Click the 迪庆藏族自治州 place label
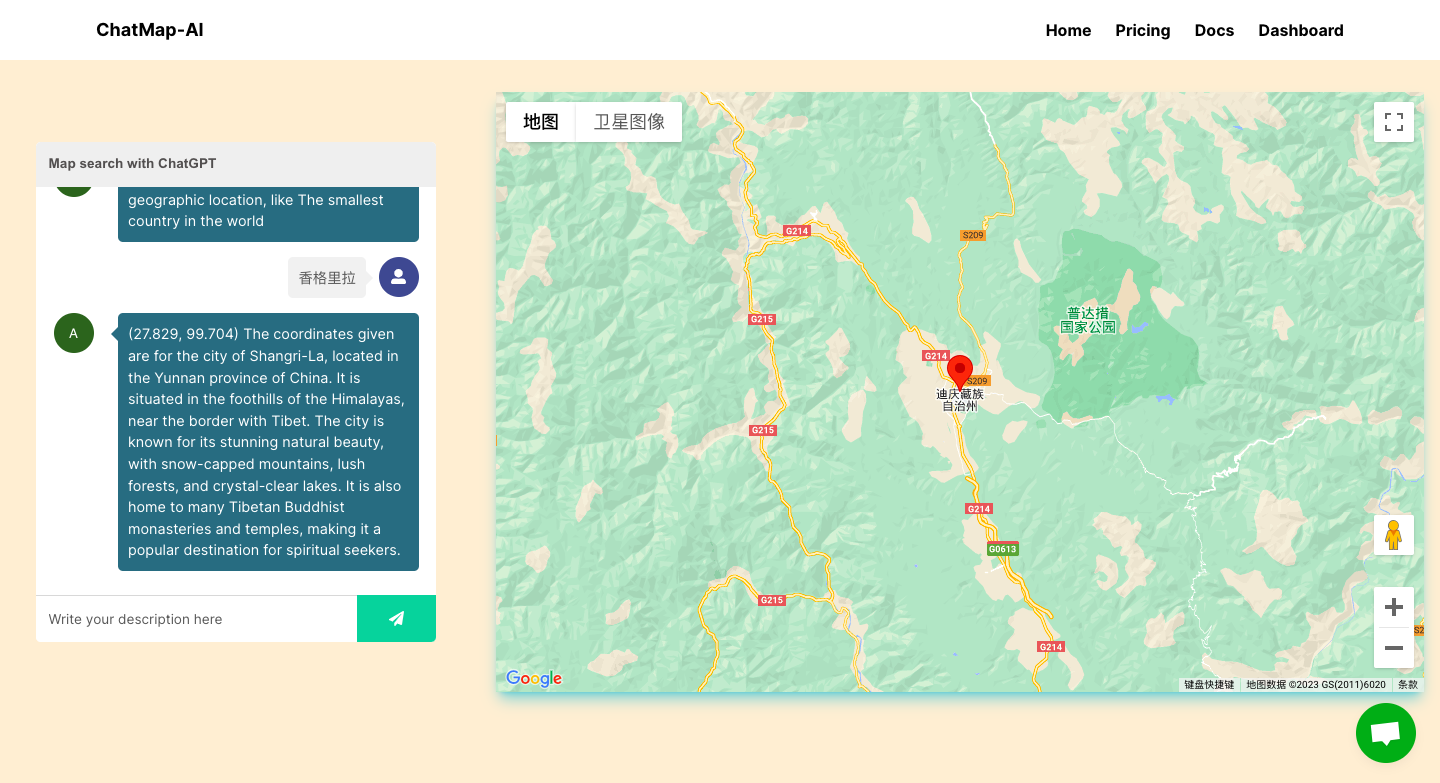This screenshot has height=783, width=1440. point(960,400)
